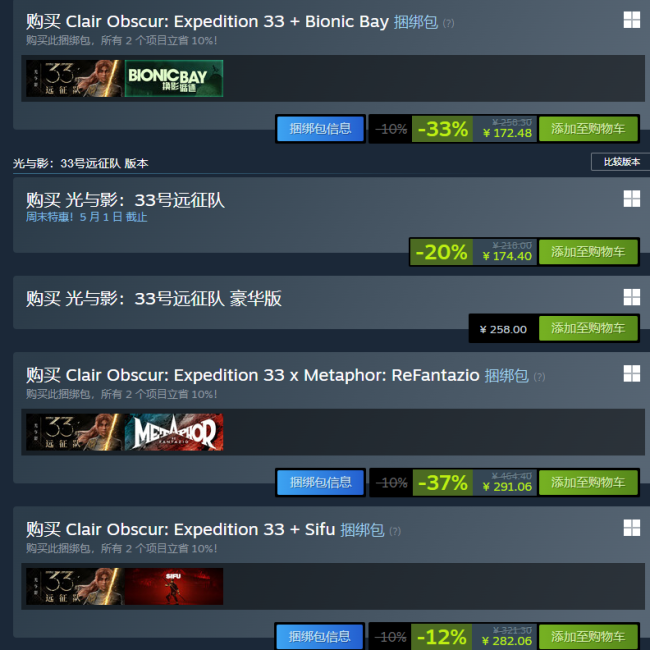This screenshot has height=650, width=650.
Task: Open the Sifu game thumbnail
Action: pos(174,586)
